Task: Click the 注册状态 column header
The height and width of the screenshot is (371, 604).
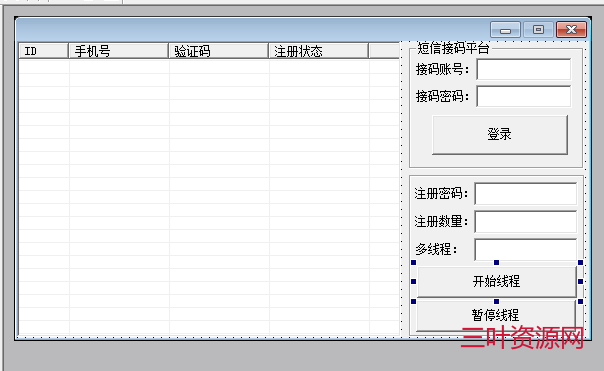Action: point(318,51)
